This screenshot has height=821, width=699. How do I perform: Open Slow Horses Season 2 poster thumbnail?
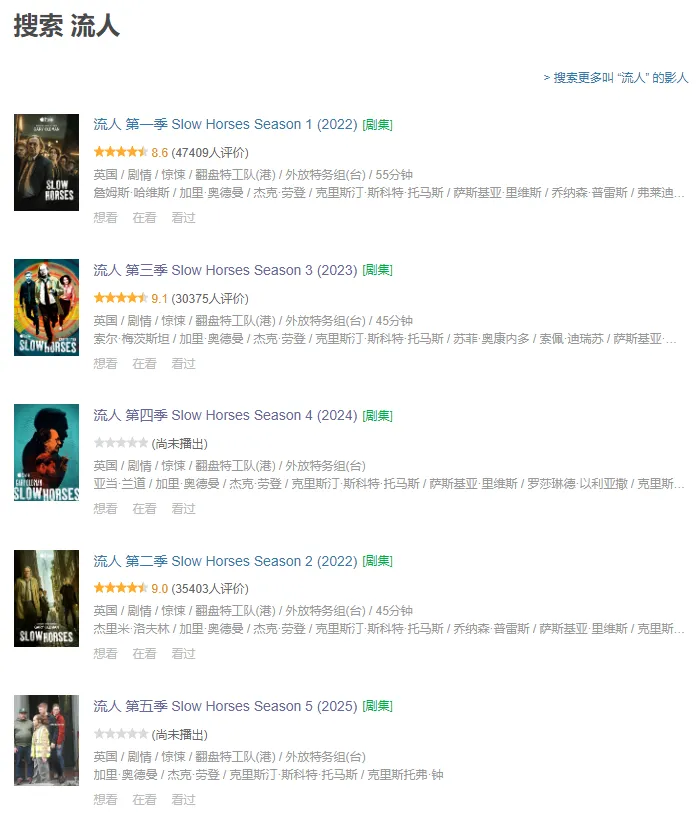46,598
